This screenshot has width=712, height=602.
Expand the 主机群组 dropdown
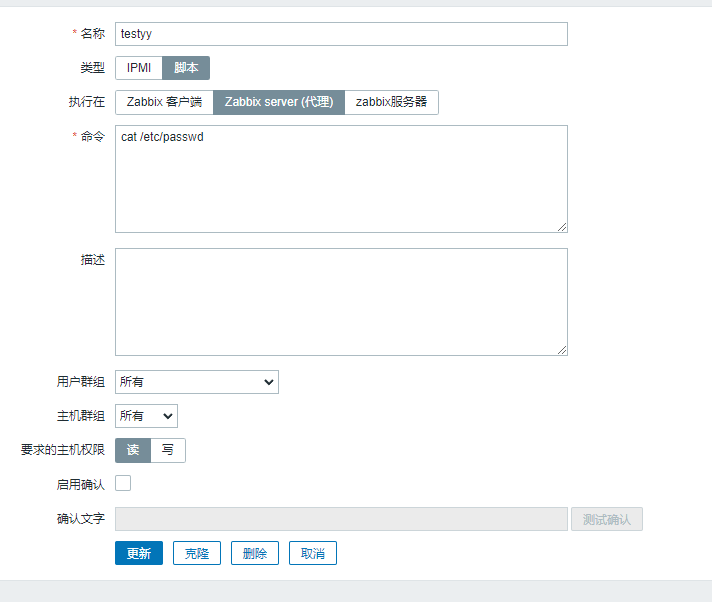[x=146, y=416]
